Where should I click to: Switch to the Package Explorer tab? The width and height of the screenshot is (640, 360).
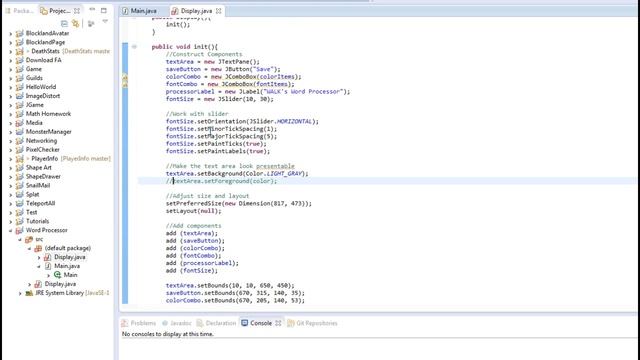click(x=19, y=11)
